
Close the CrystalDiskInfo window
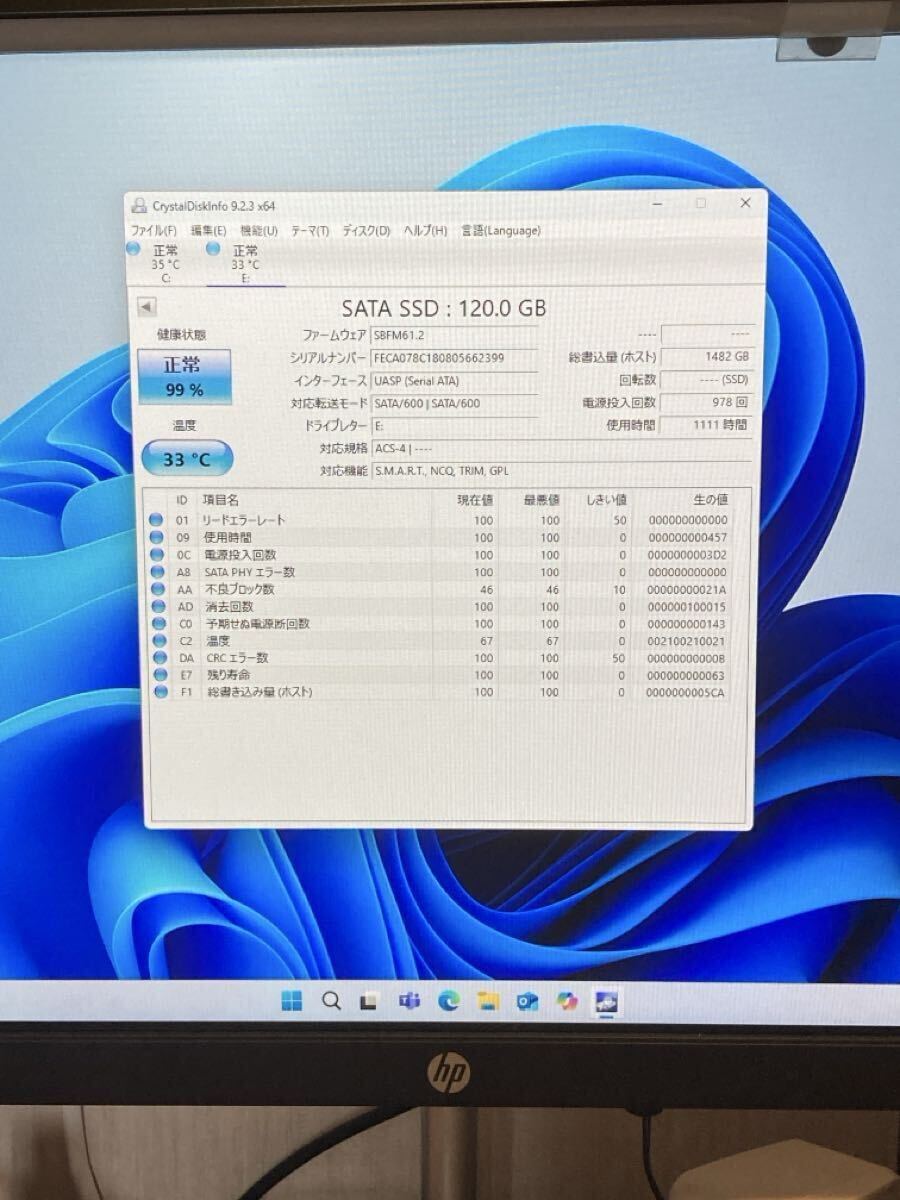point(745,202)
